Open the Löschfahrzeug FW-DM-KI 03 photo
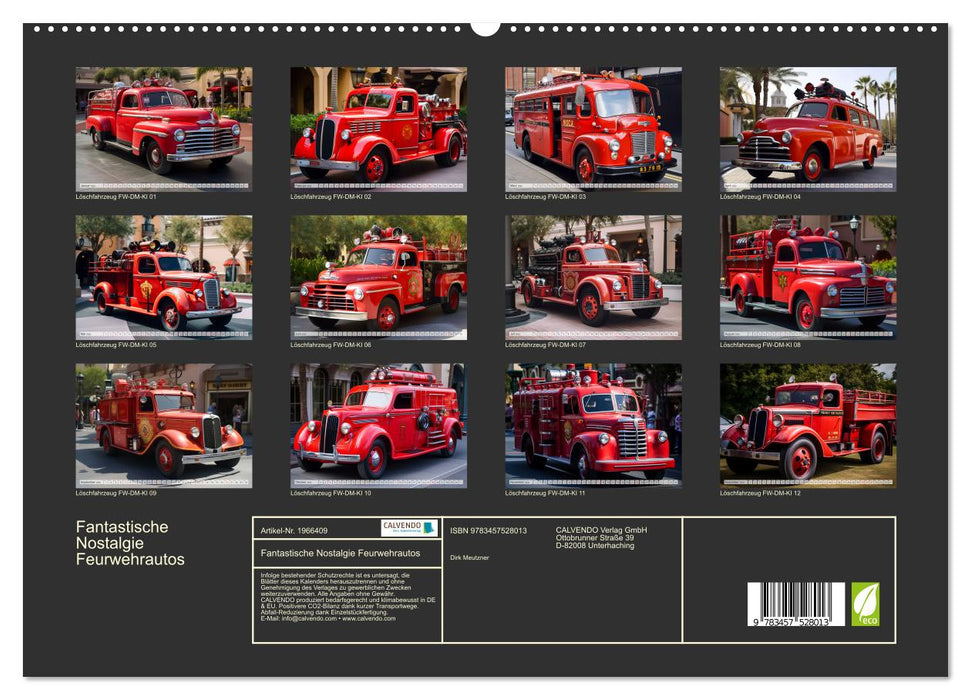This screenshot has width=971, height=700. (593, 129)
